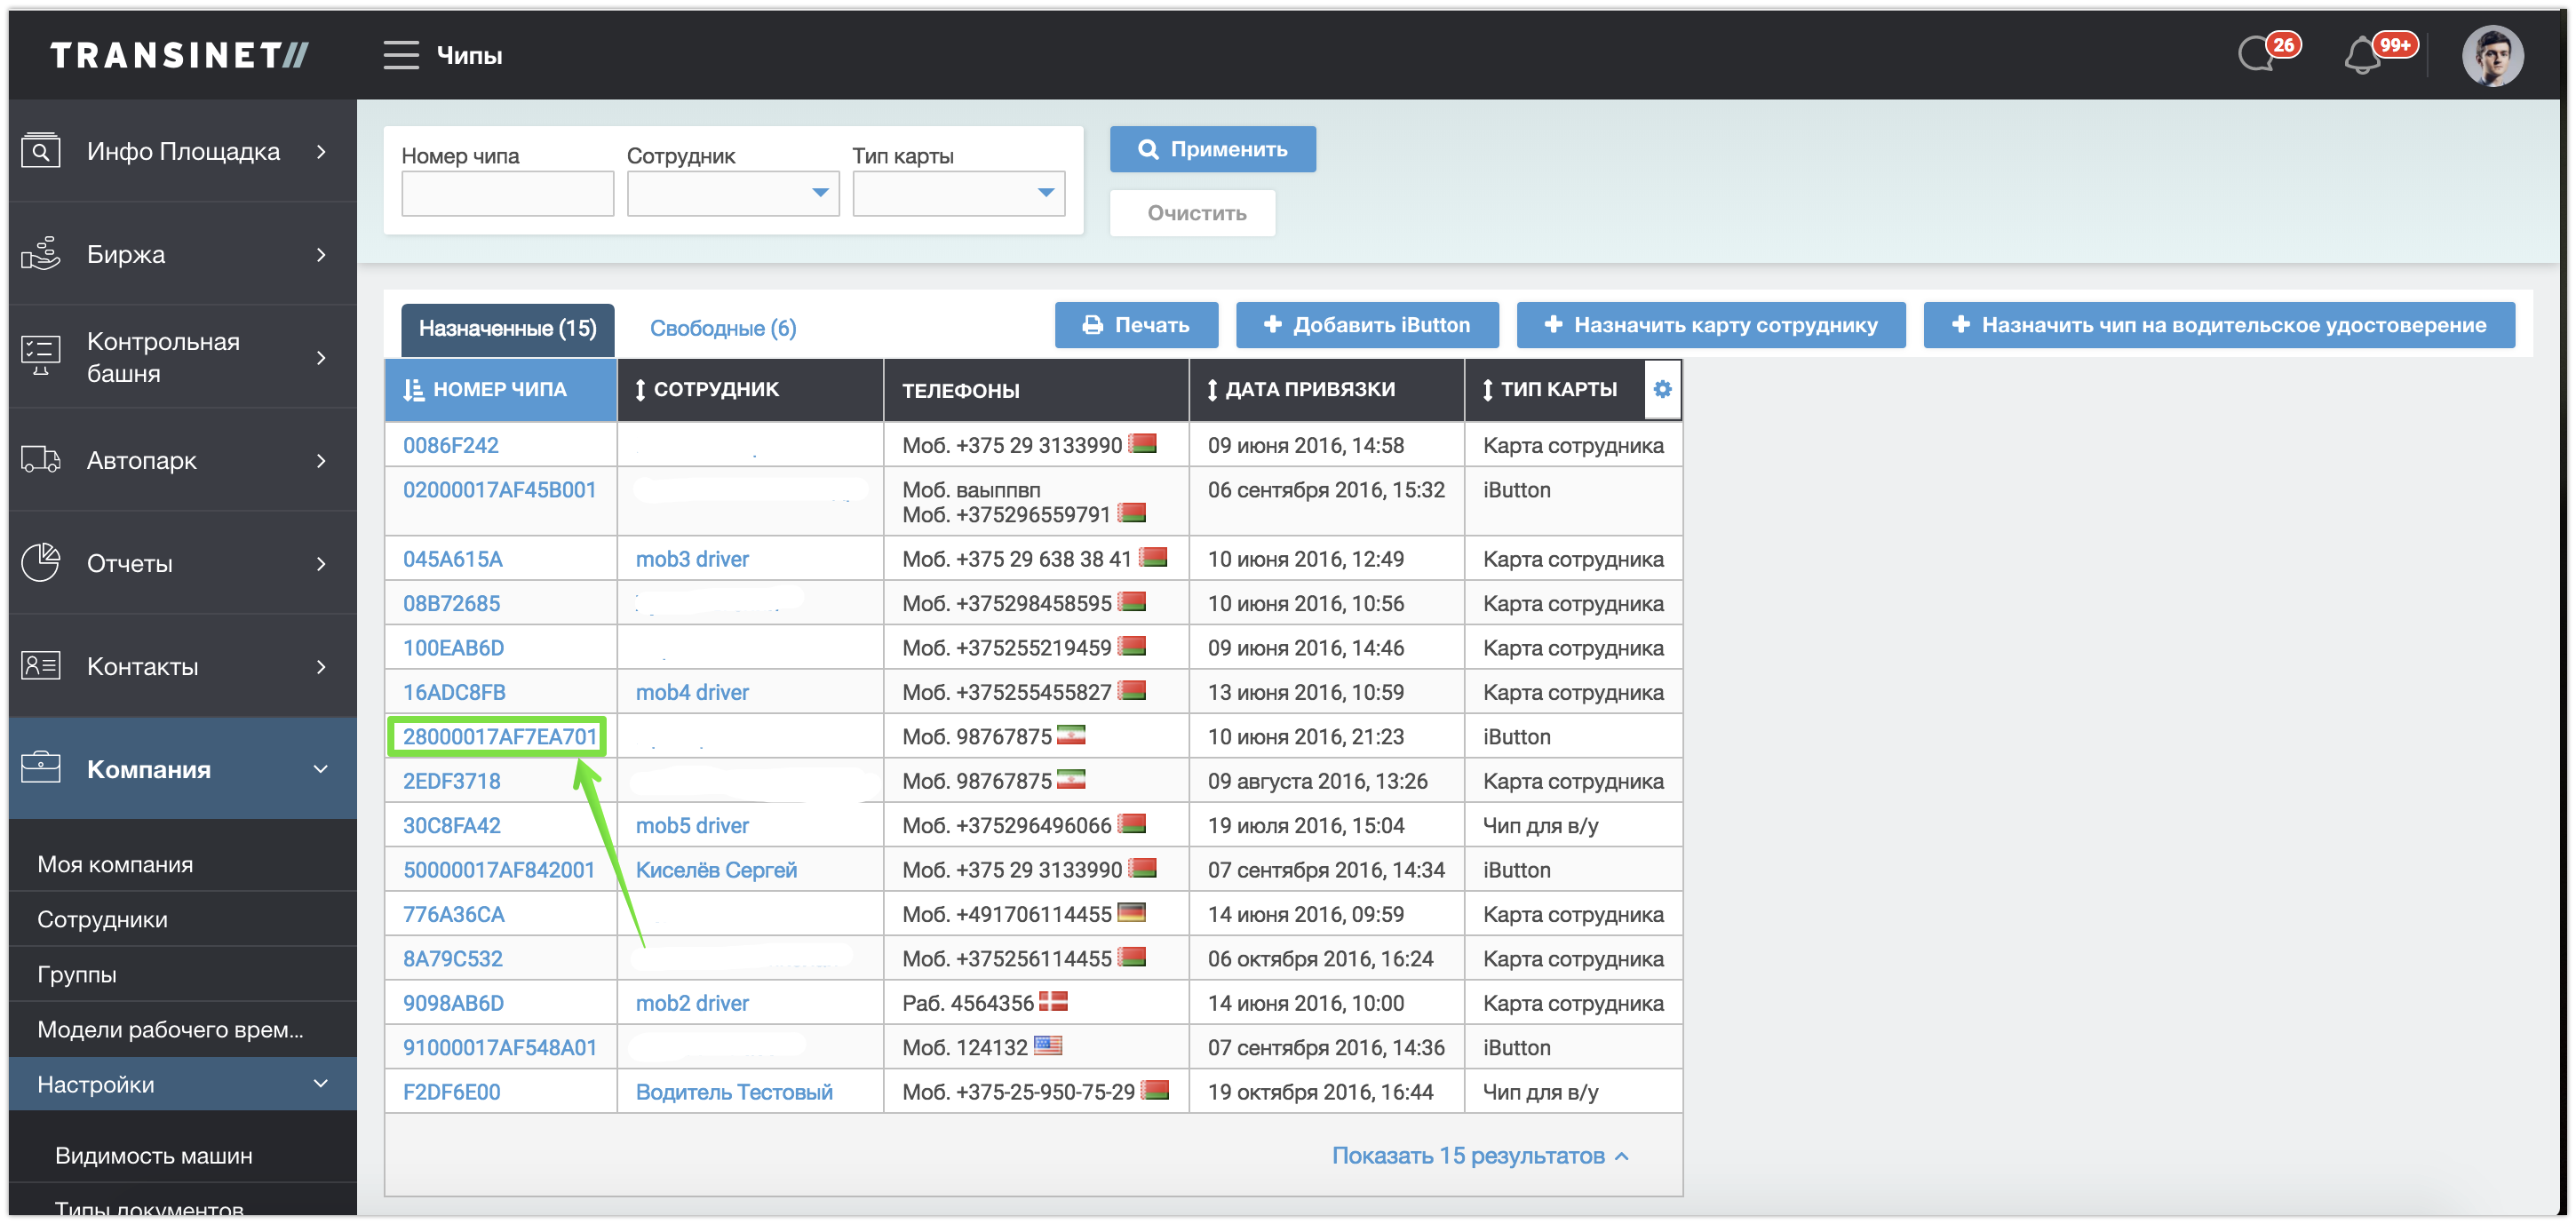
Task: Open employee Киселёв Сергей link
Action: [x=716, y=870]
